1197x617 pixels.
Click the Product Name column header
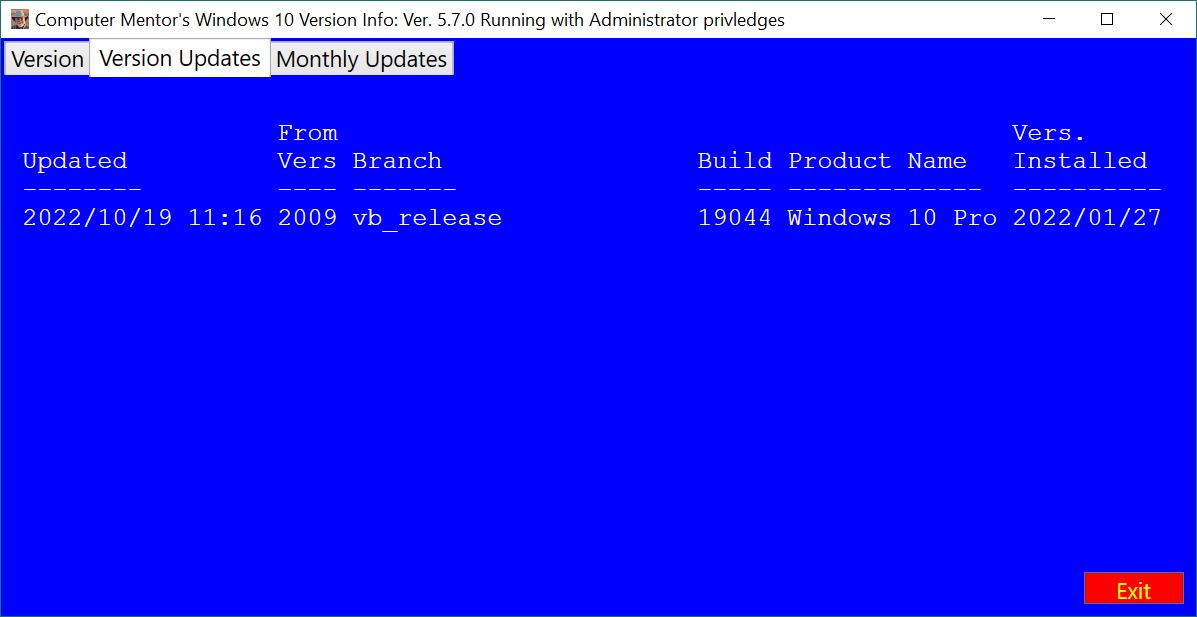pos(877,161)
